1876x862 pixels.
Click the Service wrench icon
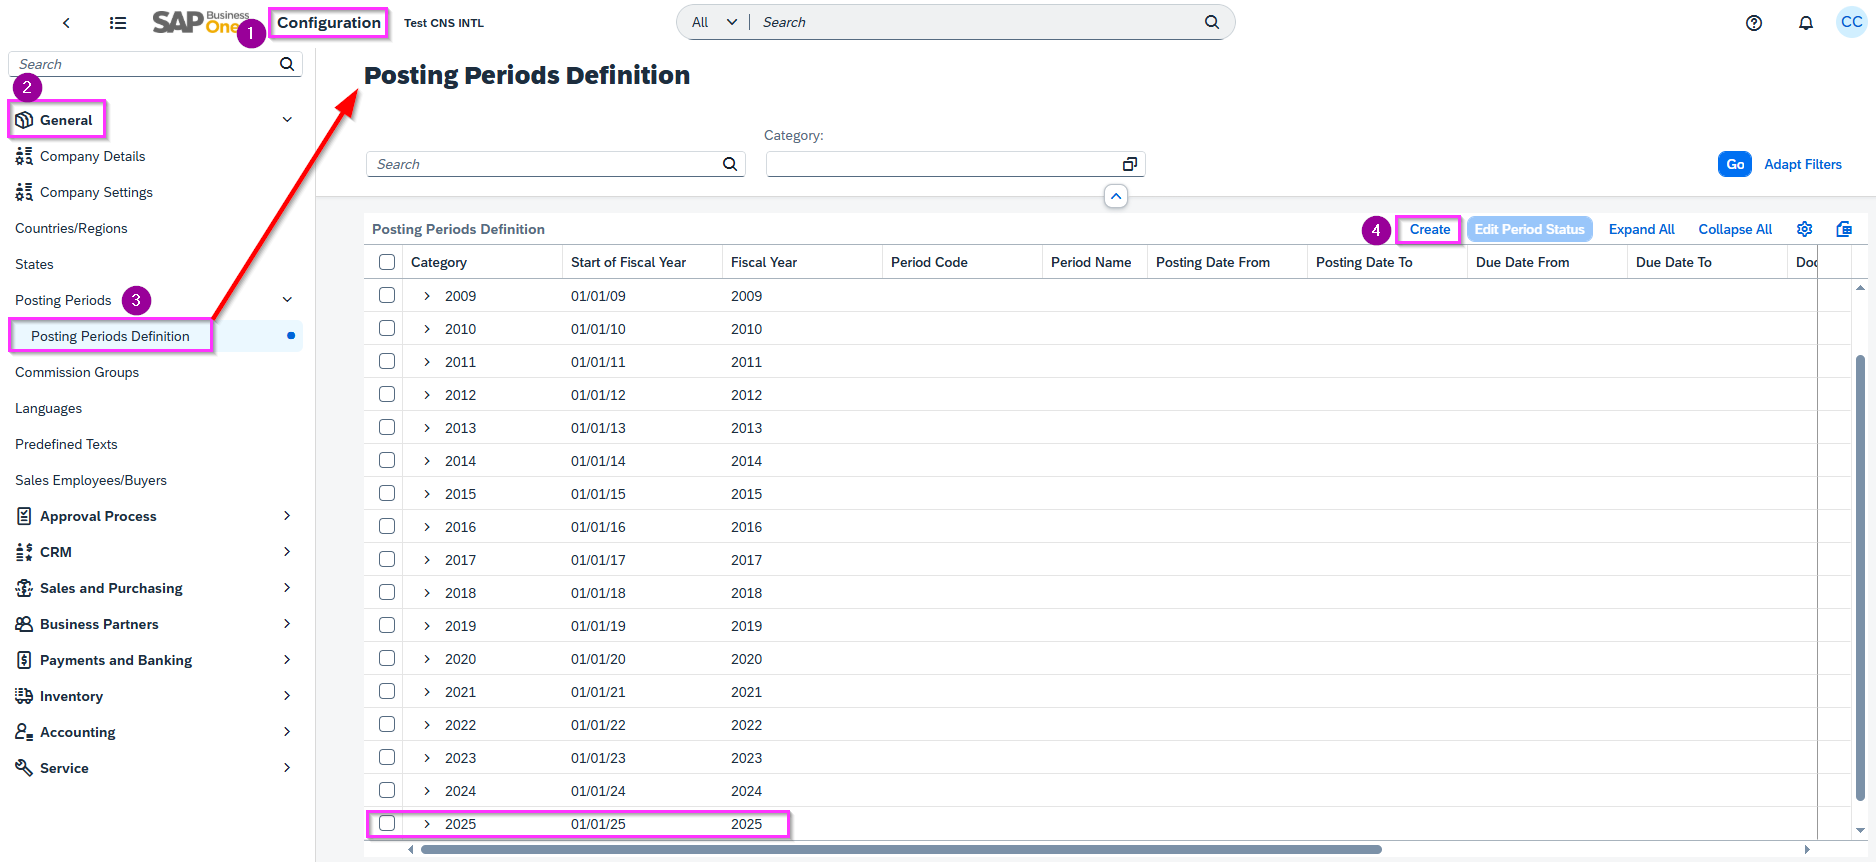tap(24, 768)
